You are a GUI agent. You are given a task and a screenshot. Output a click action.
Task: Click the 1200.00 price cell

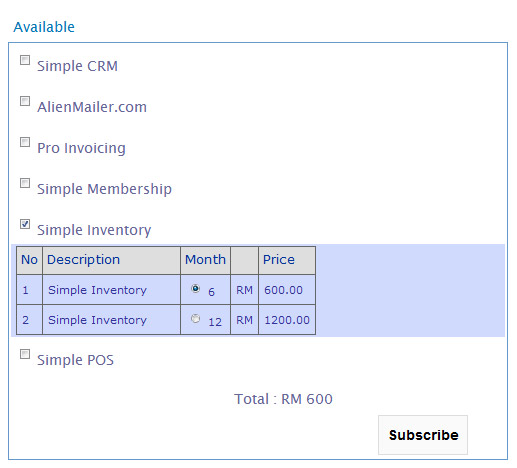pos(287,320)
